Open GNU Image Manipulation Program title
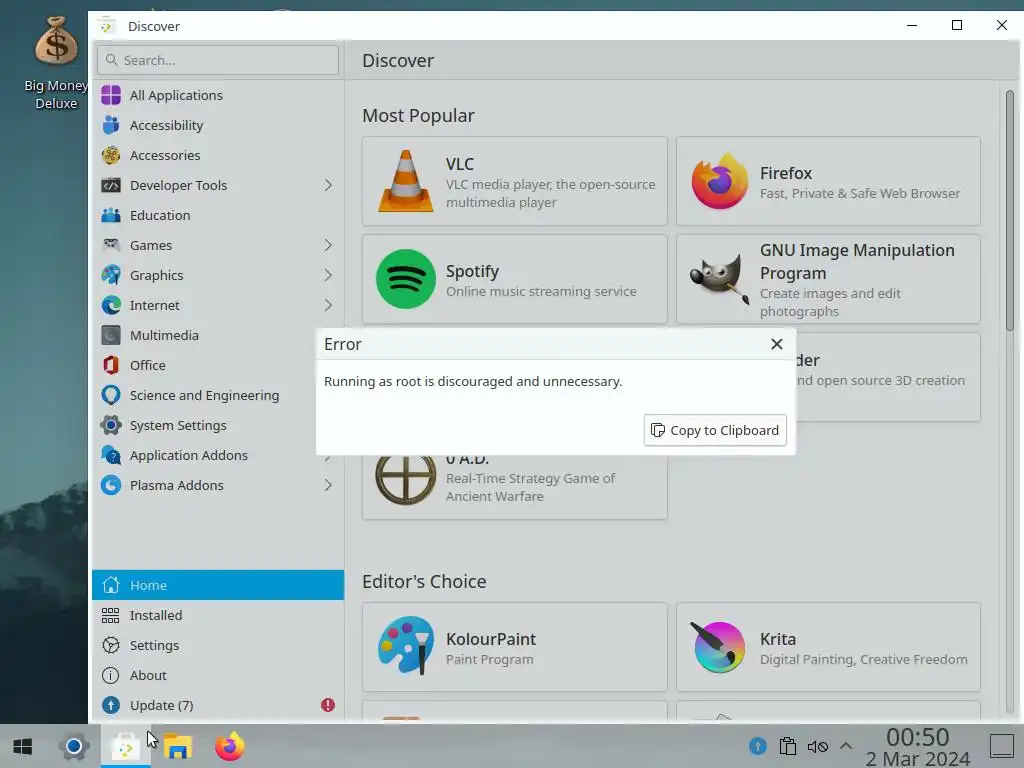Image resolution: width=1024 pixels, height=768 pixels. (x=857, y=261)
